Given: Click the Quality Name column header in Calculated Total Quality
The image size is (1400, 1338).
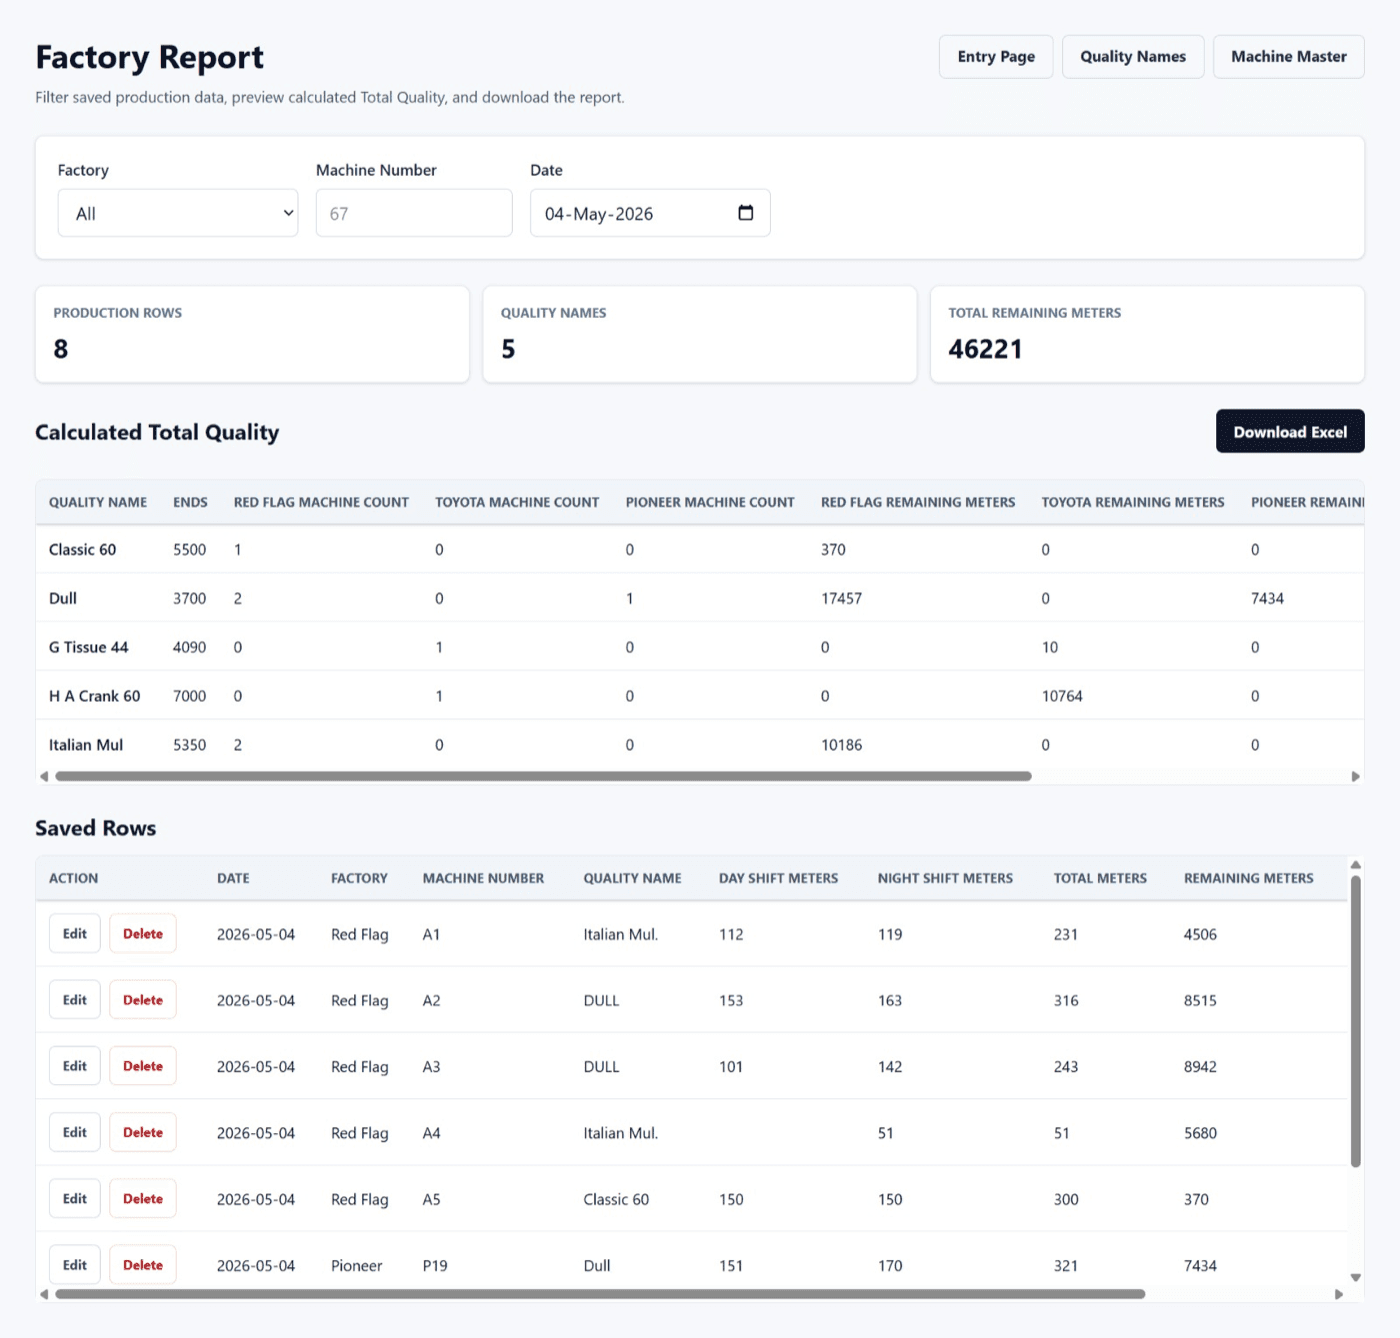Looking at the screenshot, I should [98, 502].
